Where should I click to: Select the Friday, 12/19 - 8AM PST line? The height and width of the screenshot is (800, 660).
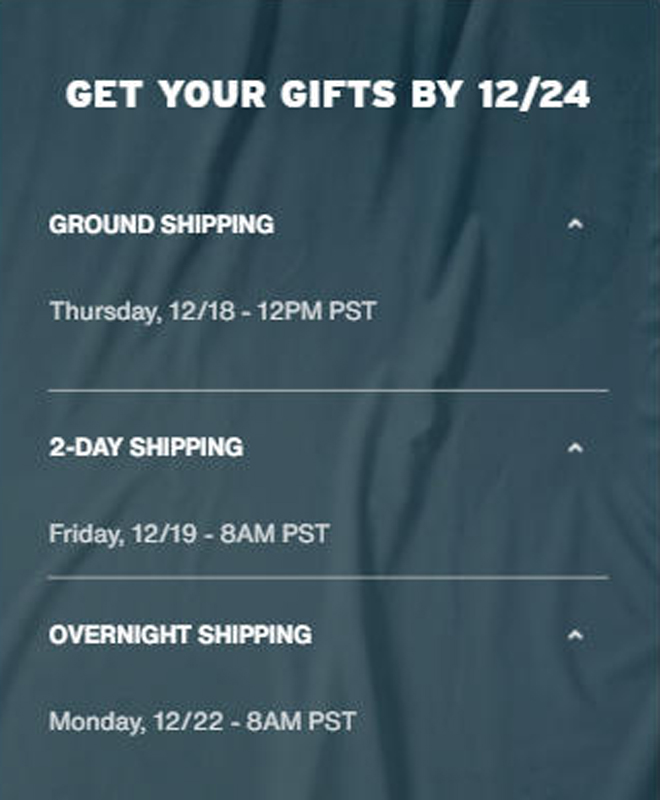(x=189, y=533)
